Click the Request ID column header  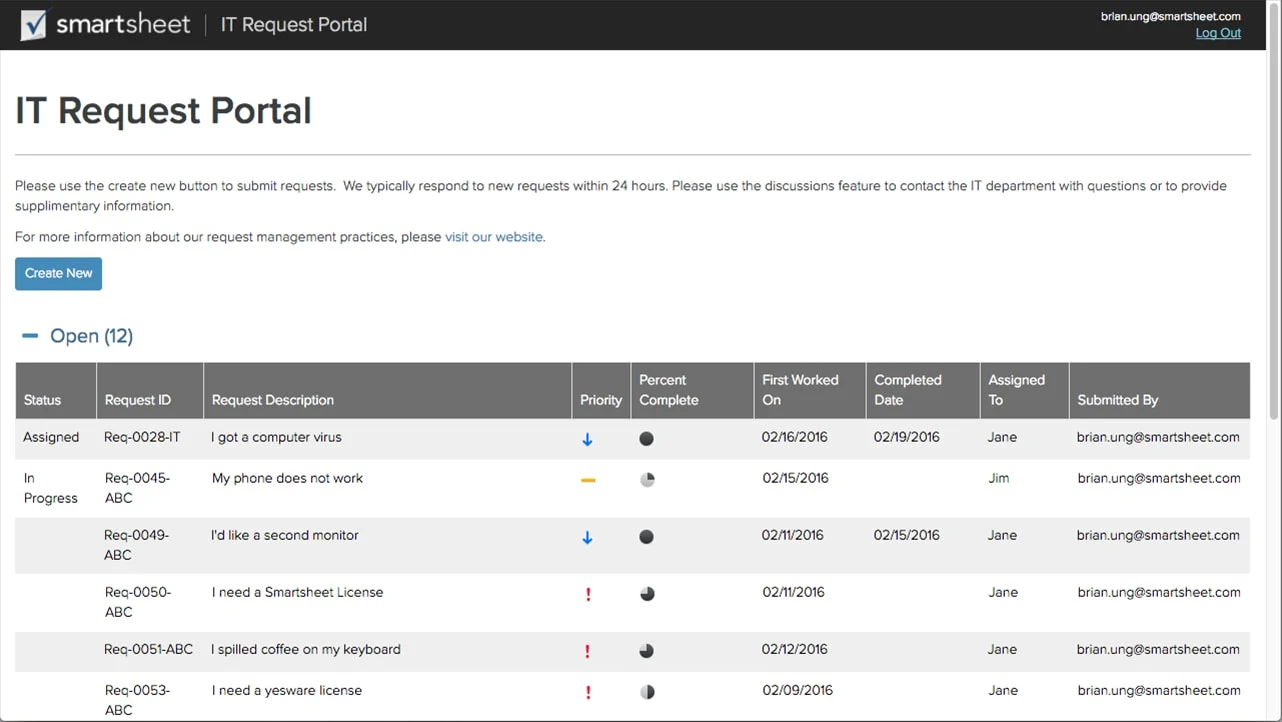[150, 390]
